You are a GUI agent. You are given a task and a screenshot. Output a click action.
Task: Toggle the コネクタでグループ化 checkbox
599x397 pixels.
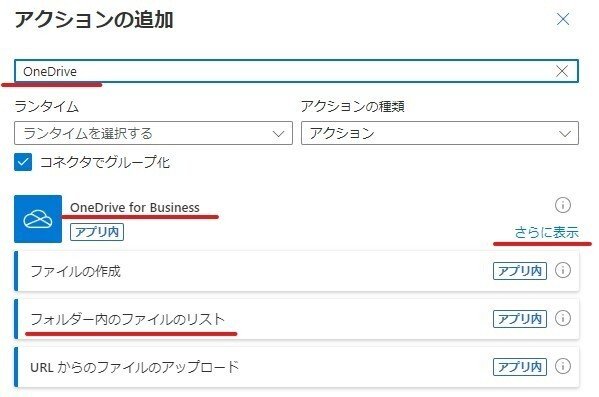(23, 162)
